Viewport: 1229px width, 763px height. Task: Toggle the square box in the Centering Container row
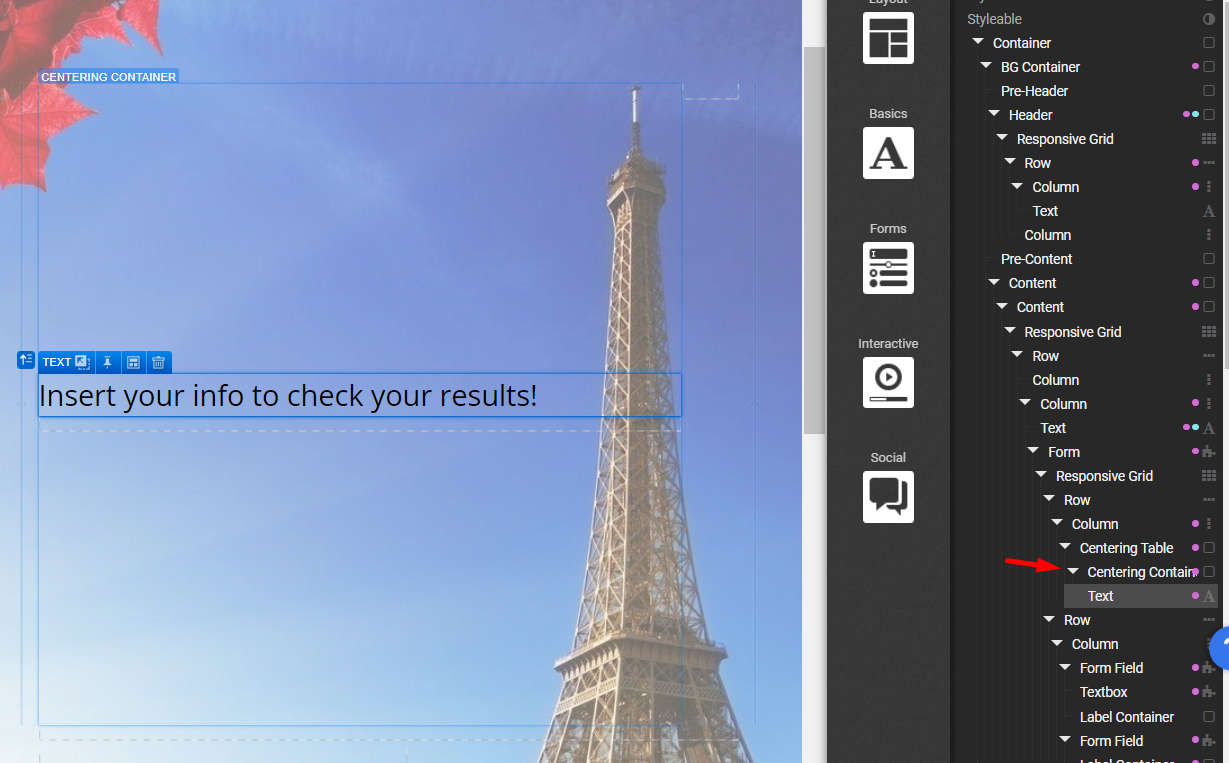(x=1209, y=572)
